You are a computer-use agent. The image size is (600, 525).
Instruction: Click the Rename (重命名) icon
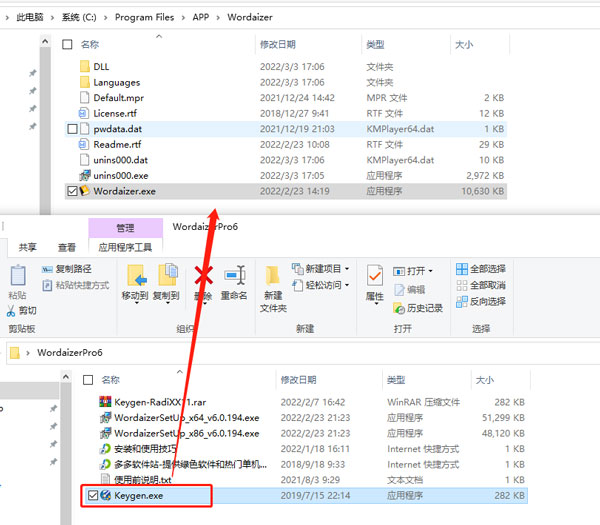235,275
